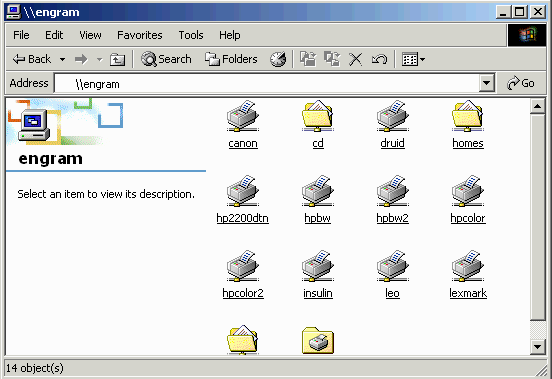Click the Go button
This screenshot has width=552, height=379.
pyautogui.click(x=521, y=83)
